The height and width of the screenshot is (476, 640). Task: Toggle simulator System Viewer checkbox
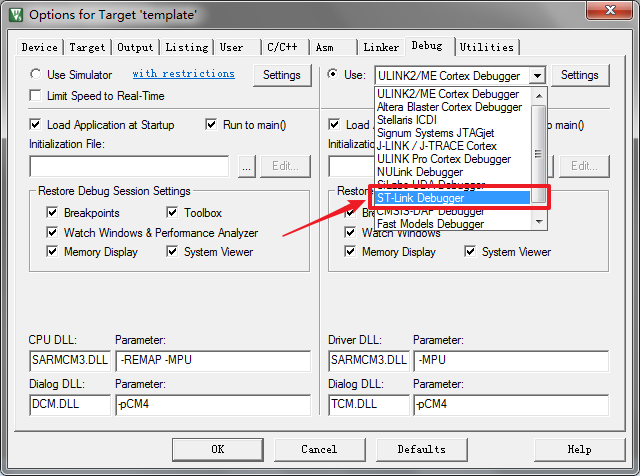(x=172, y=251)
